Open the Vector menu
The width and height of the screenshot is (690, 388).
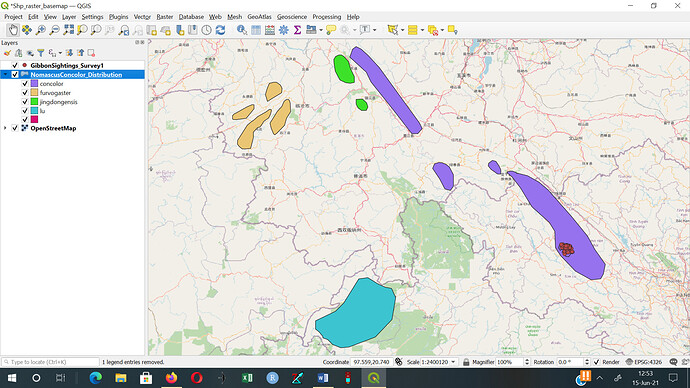142,17
